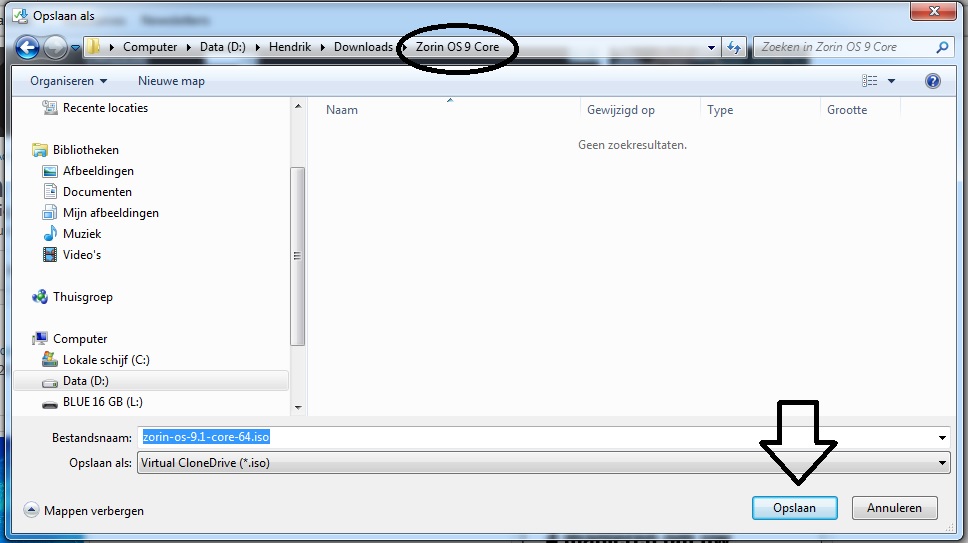Change the view with the view icon
968x543 pixels.
point(869,81)
